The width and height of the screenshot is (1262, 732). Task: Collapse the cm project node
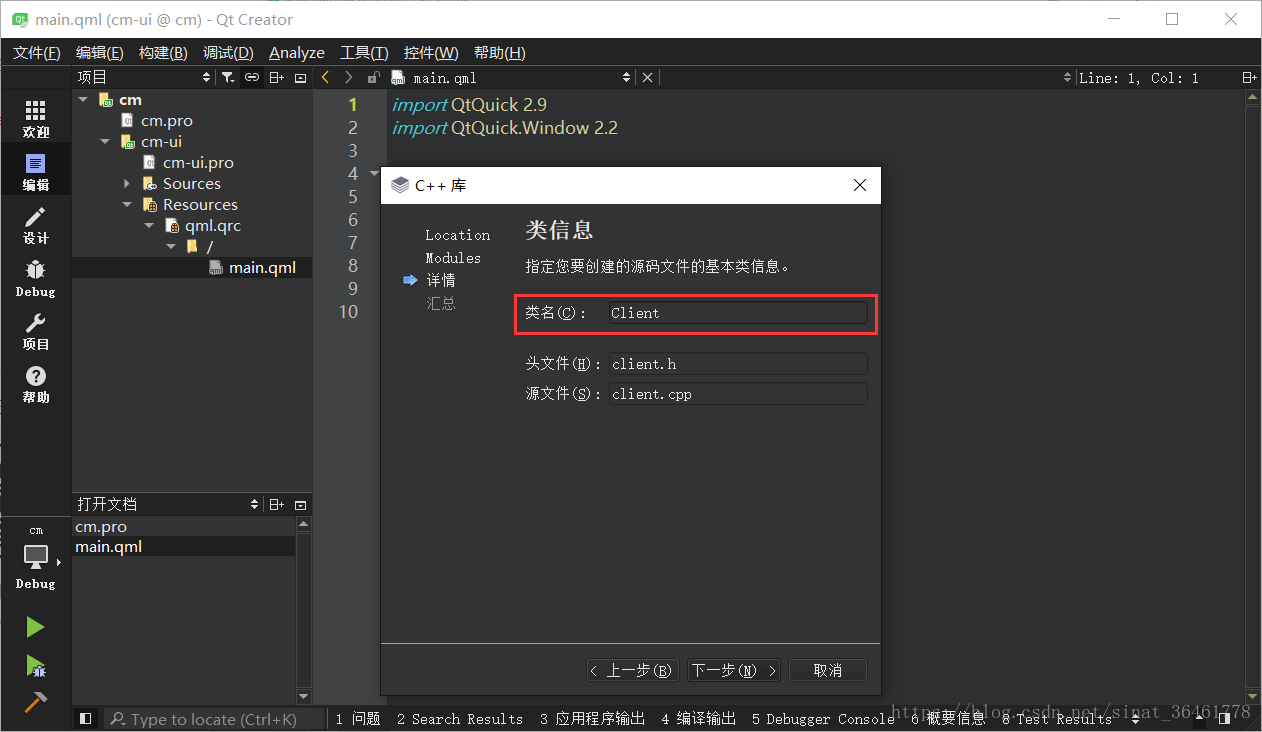(x=83, y=99)
